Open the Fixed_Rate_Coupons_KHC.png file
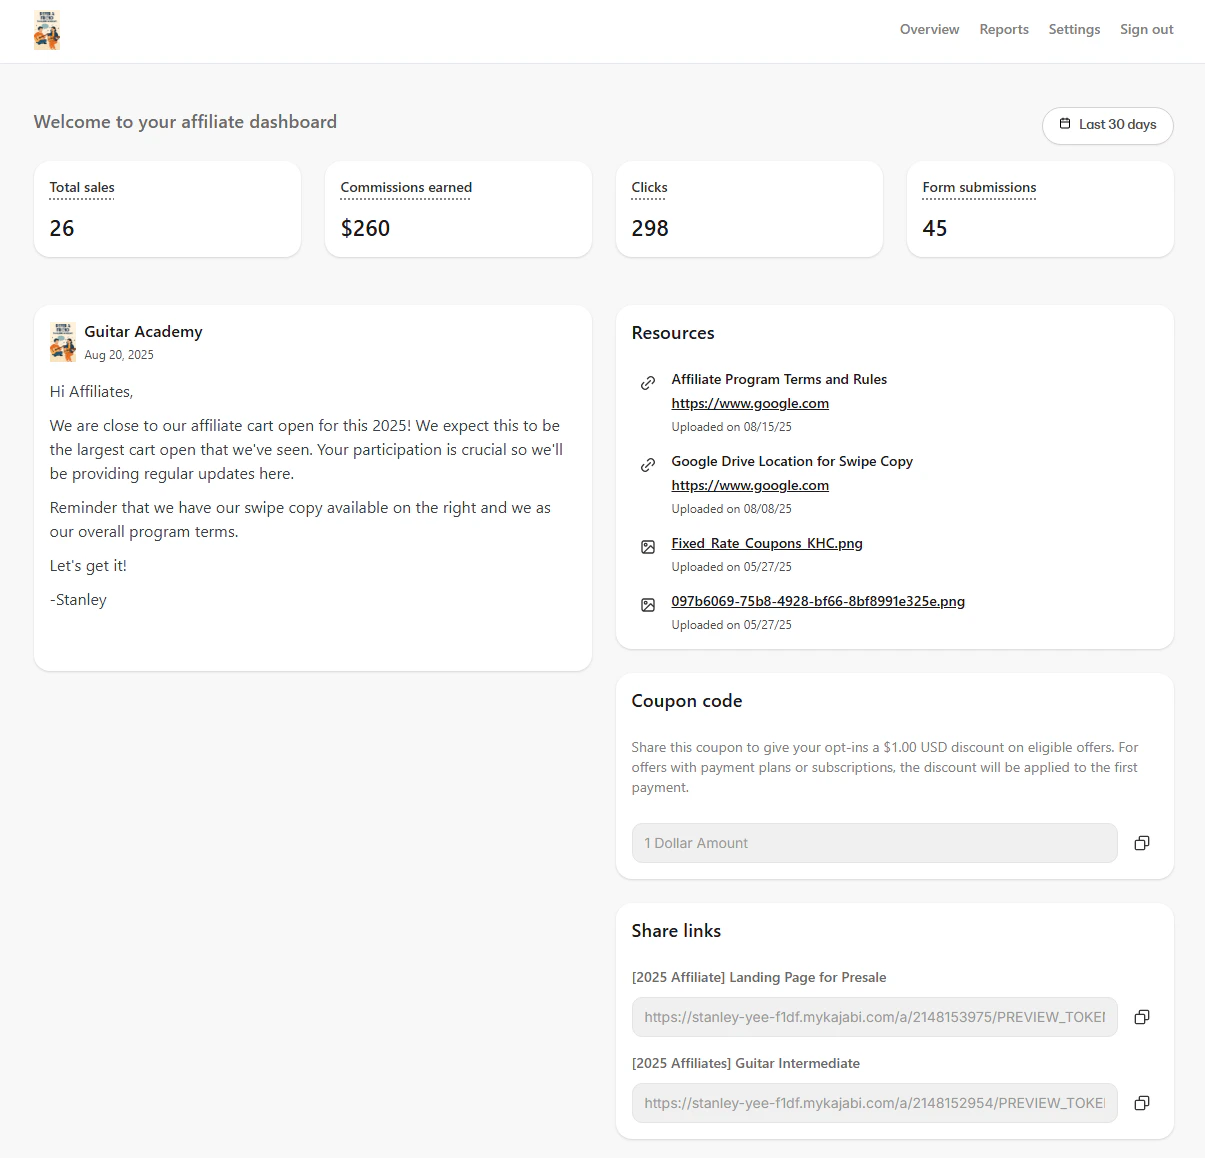This screenshot has height=1158, width=1205. (766, 543)
